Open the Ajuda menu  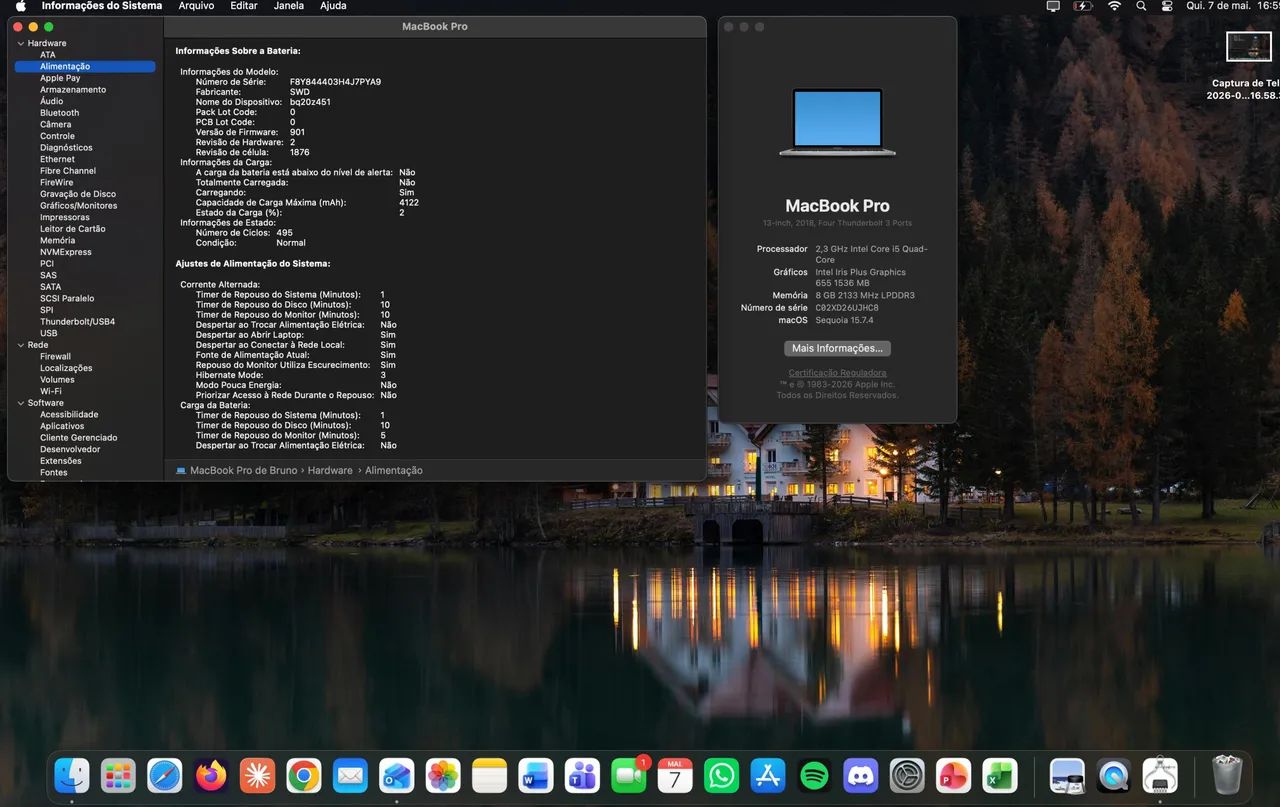333,6
